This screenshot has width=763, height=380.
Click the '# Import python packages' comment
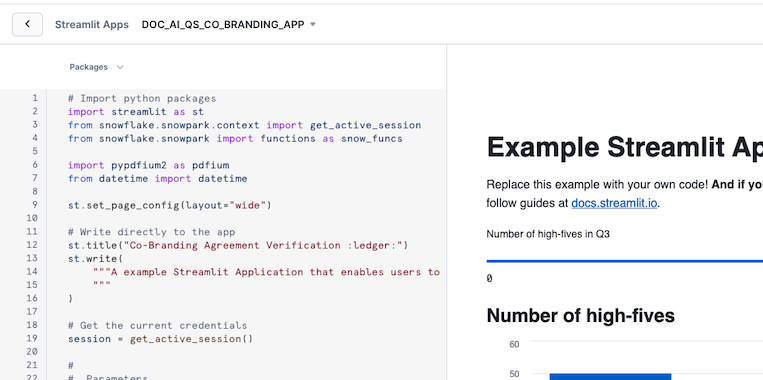pyautogui.click(x=142, y=98)
